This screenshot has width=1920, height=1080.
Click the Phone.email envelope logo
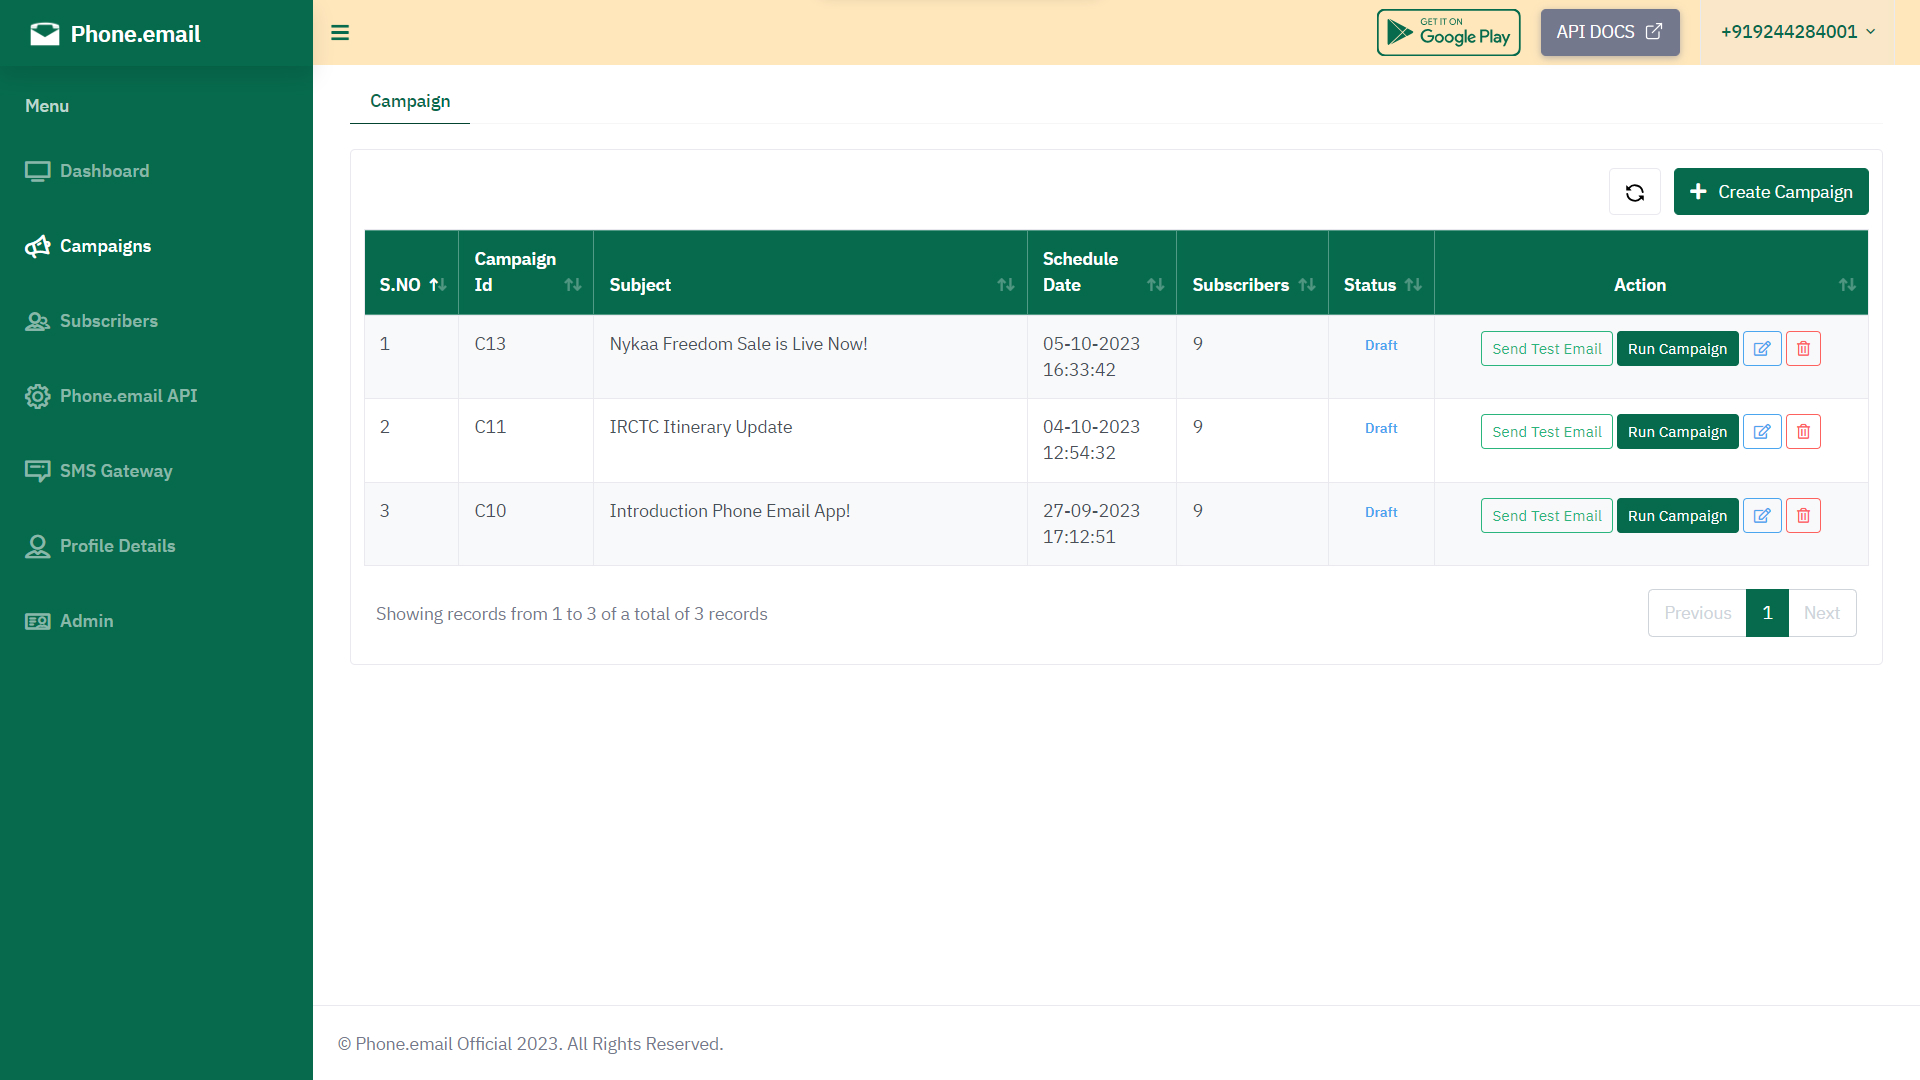click(45, 34)
